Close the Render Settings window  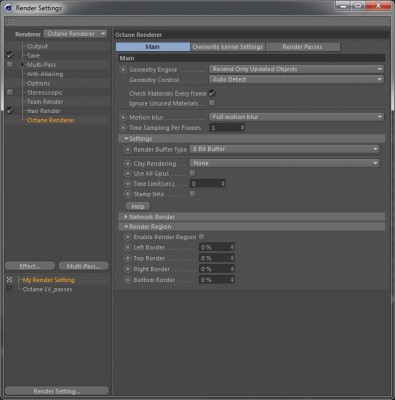[378, 6]
